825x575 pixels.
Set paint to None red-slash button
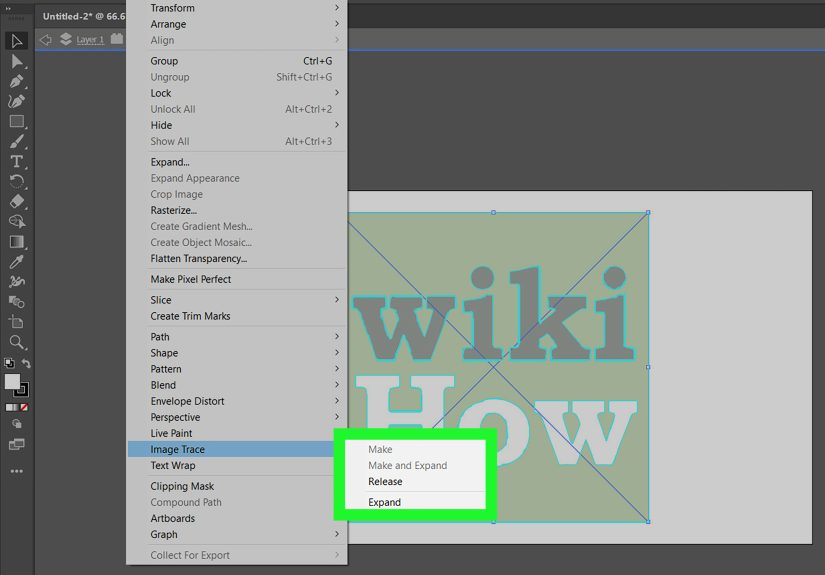(x=24, y=407)
